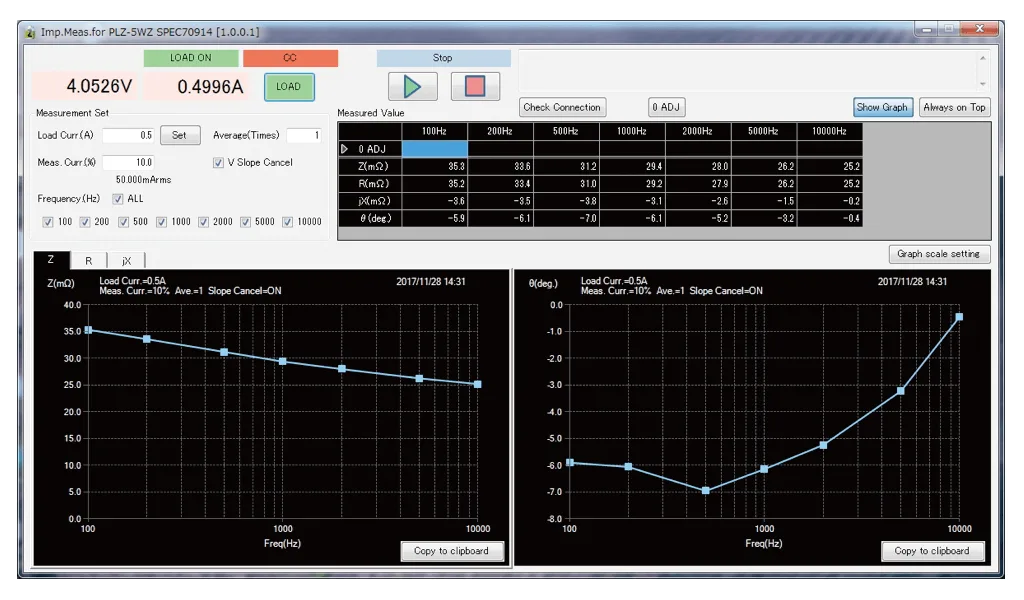The image size is (1024, 600).
Task: Toggle the Frequency ALL checkbox
Action: 119,199
